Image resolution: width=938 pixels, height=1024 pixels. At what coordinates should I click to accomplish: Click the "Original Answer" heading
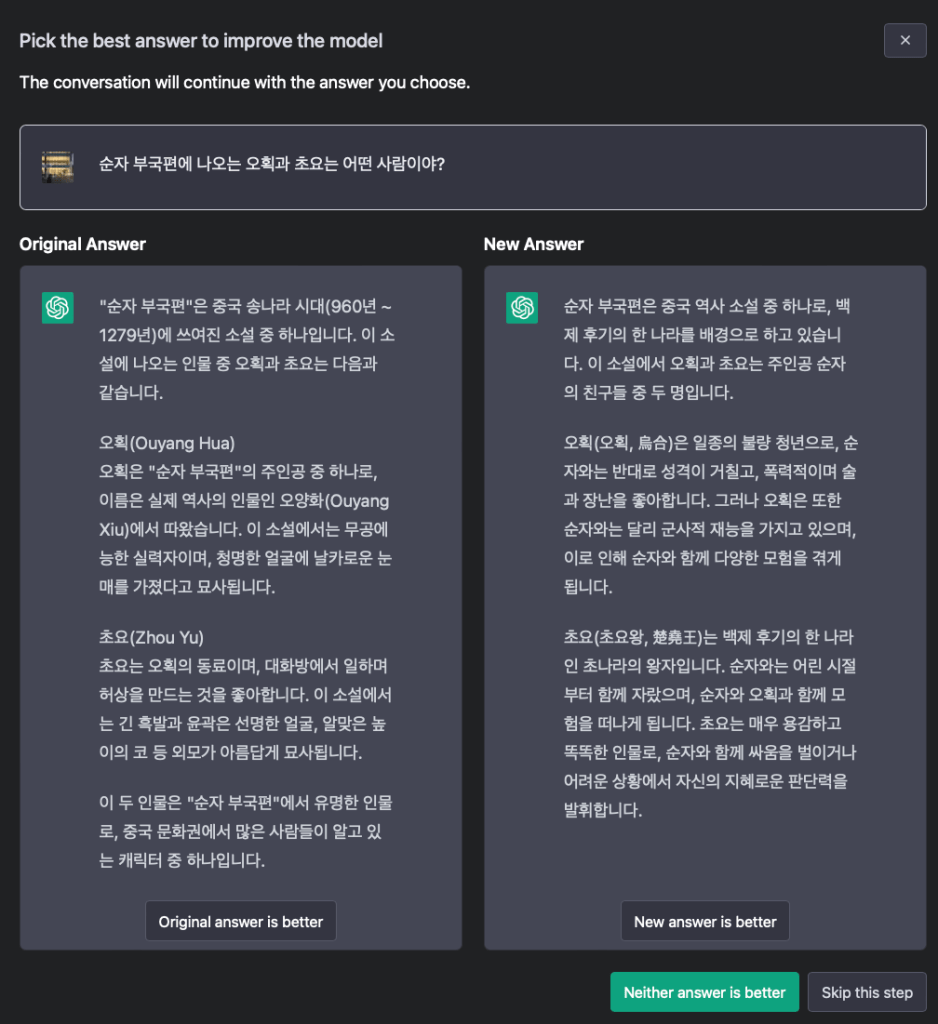point(83,244)
